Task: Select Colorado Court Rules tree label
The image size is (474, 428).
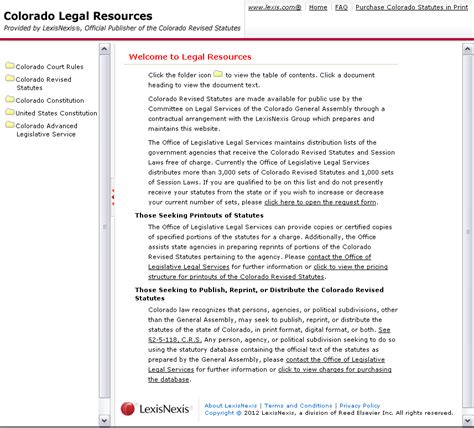Action: pyautogui.click(x=49, y=67)
